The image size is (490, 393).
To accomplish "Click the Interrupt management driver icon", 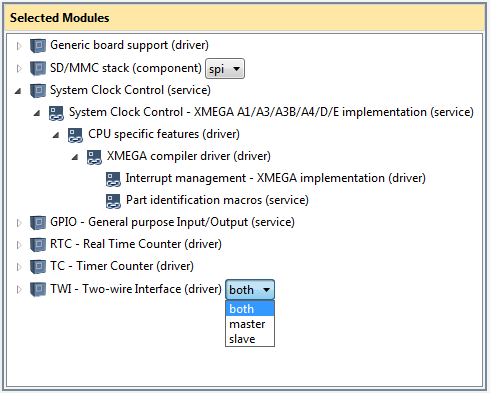I will pyautogui.click(x=113, y=179).
